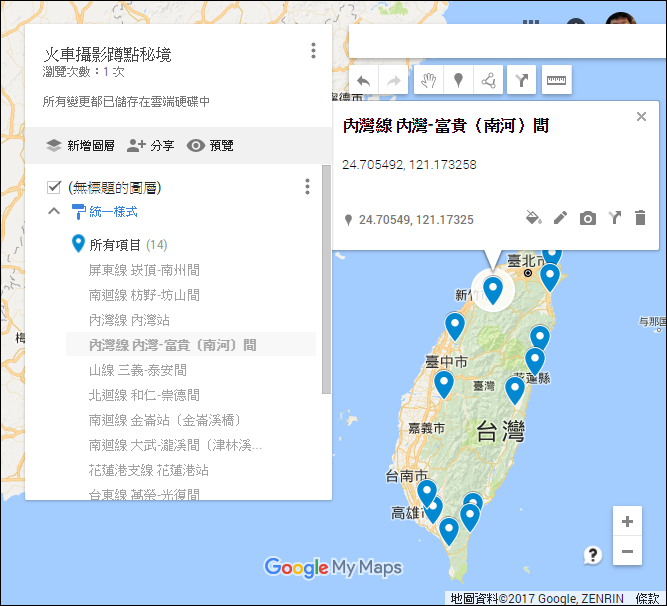
Task: Collapse the layer style chevron
Action: click(x=54, y=211)
